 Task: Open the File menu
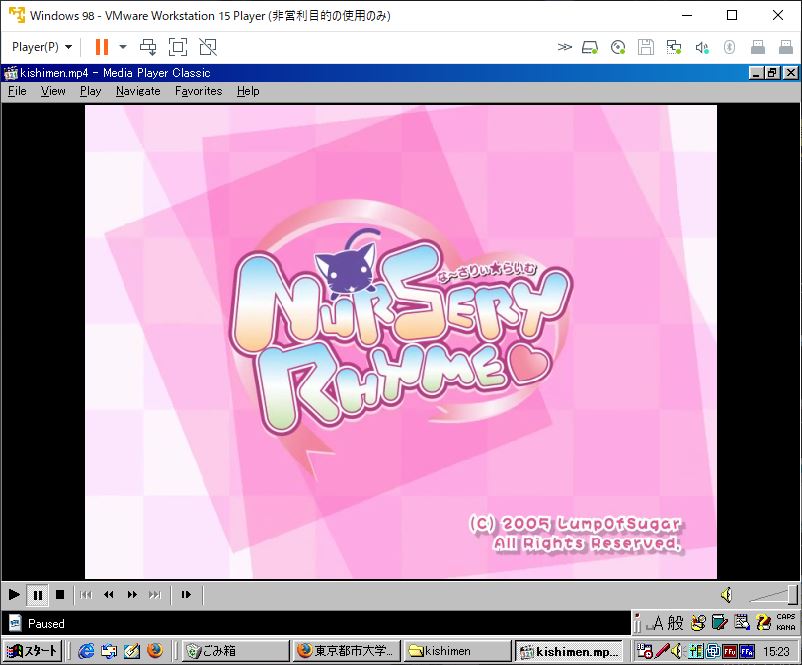(17, 91)
